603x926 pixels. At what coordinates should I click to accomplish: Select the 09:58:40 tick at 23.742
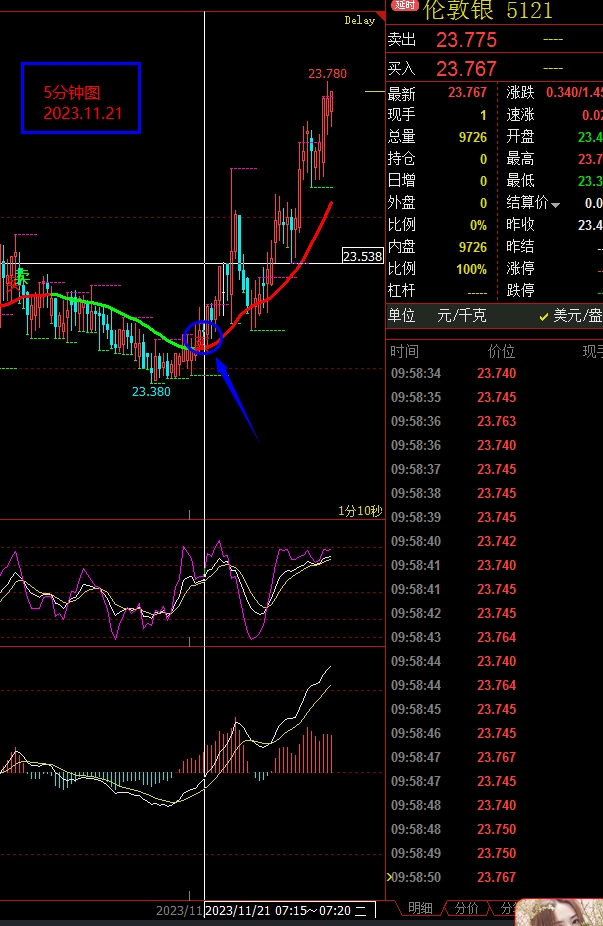pos(494,542)
